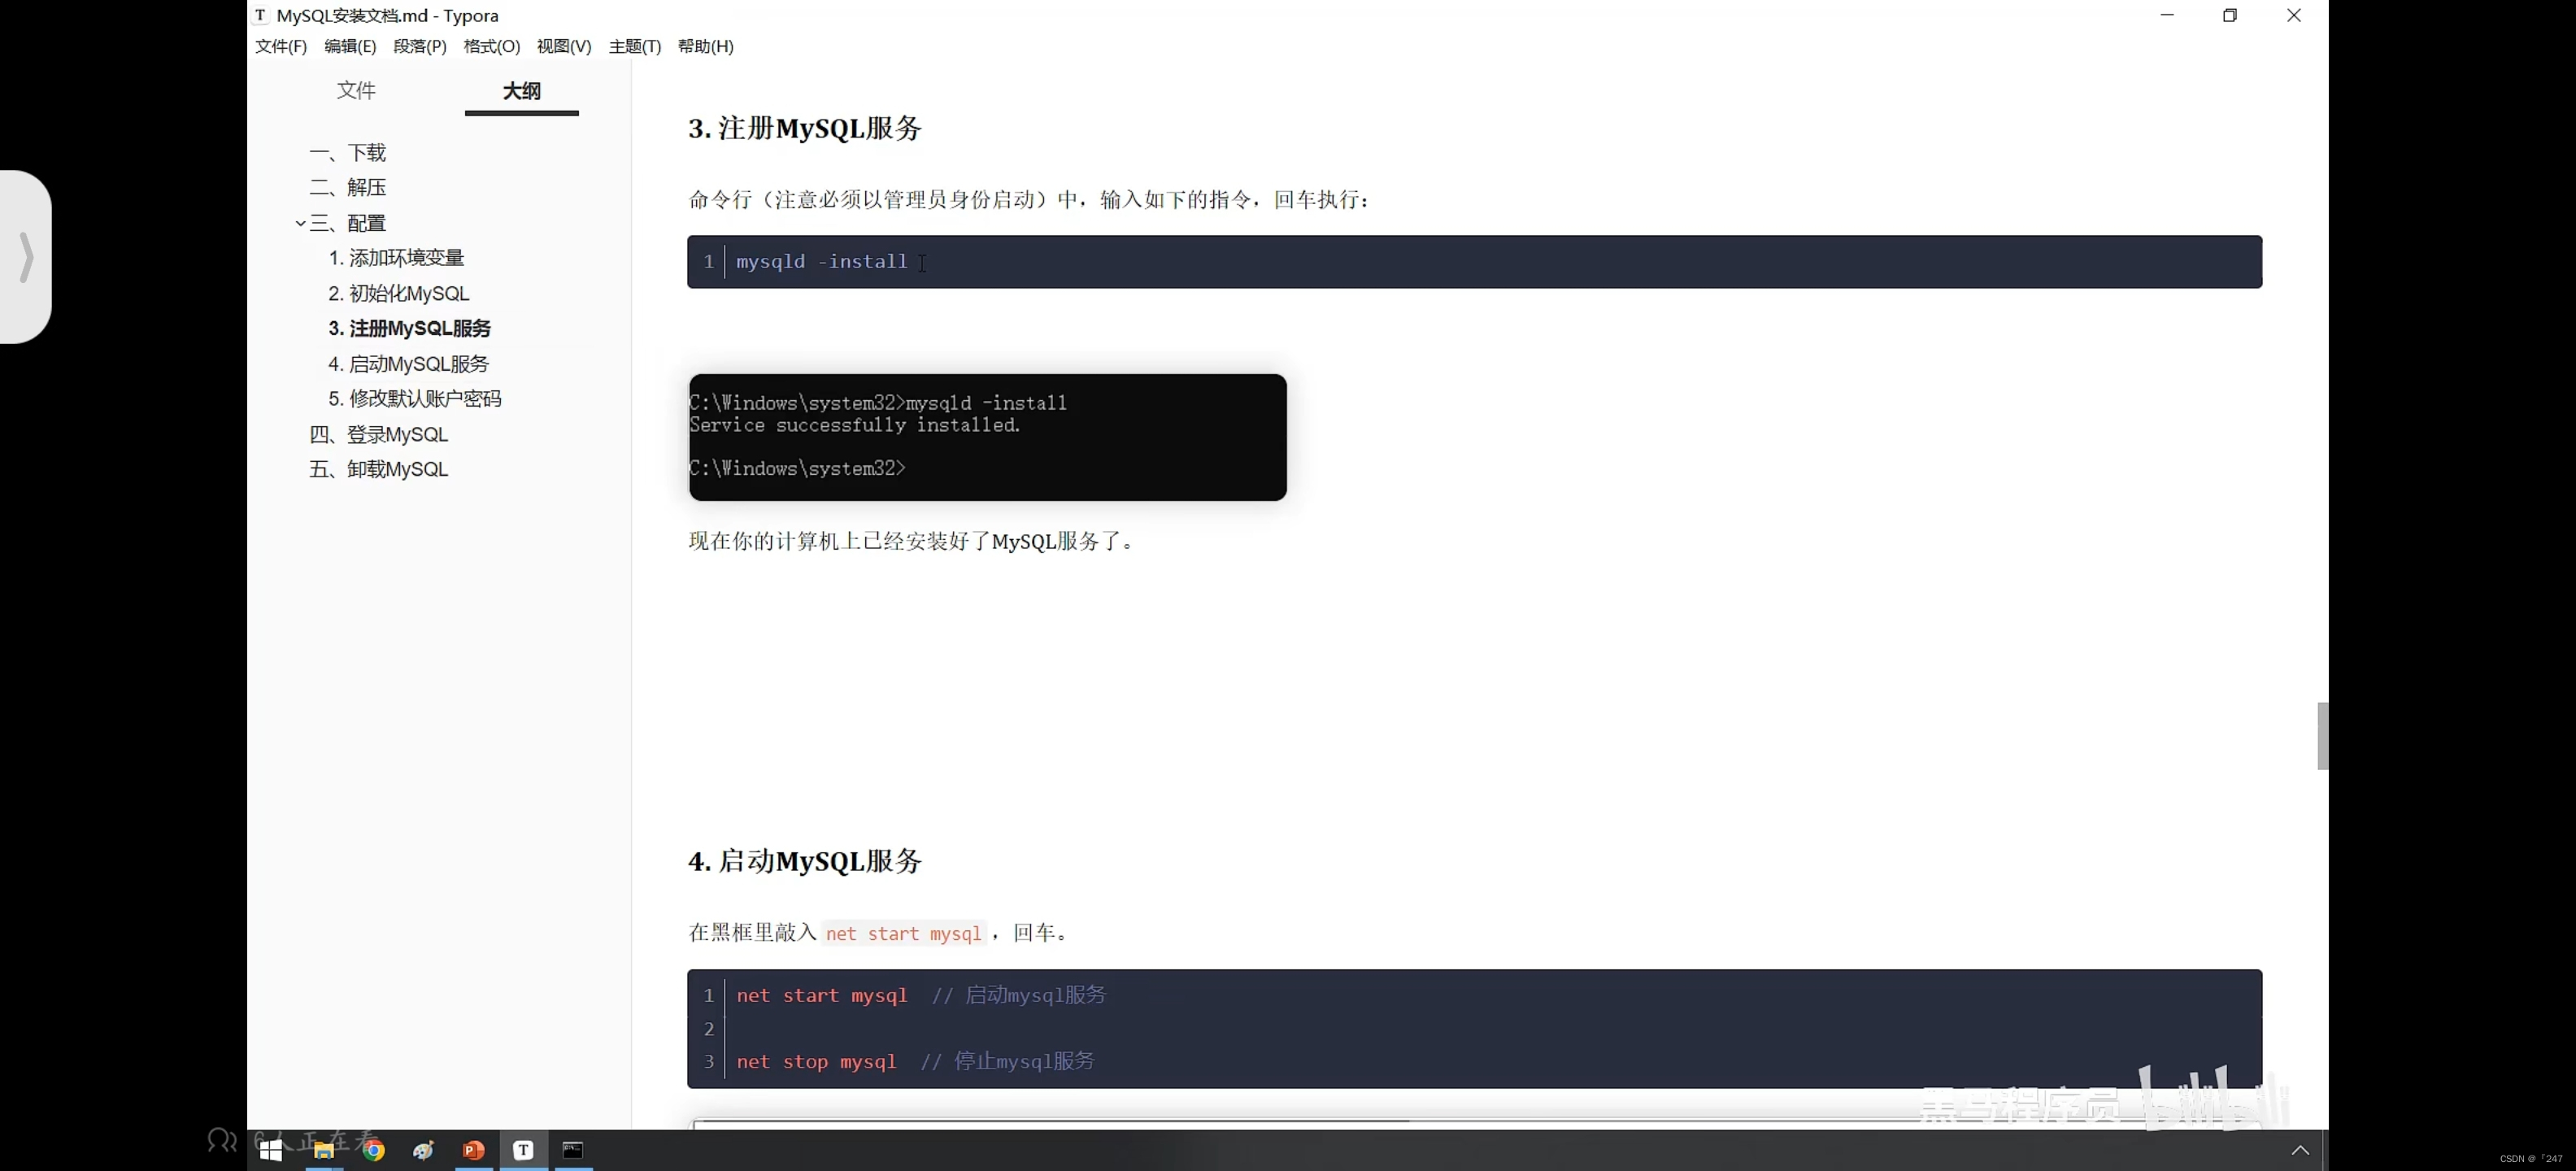Click the mysqld -install code block

1474,262
